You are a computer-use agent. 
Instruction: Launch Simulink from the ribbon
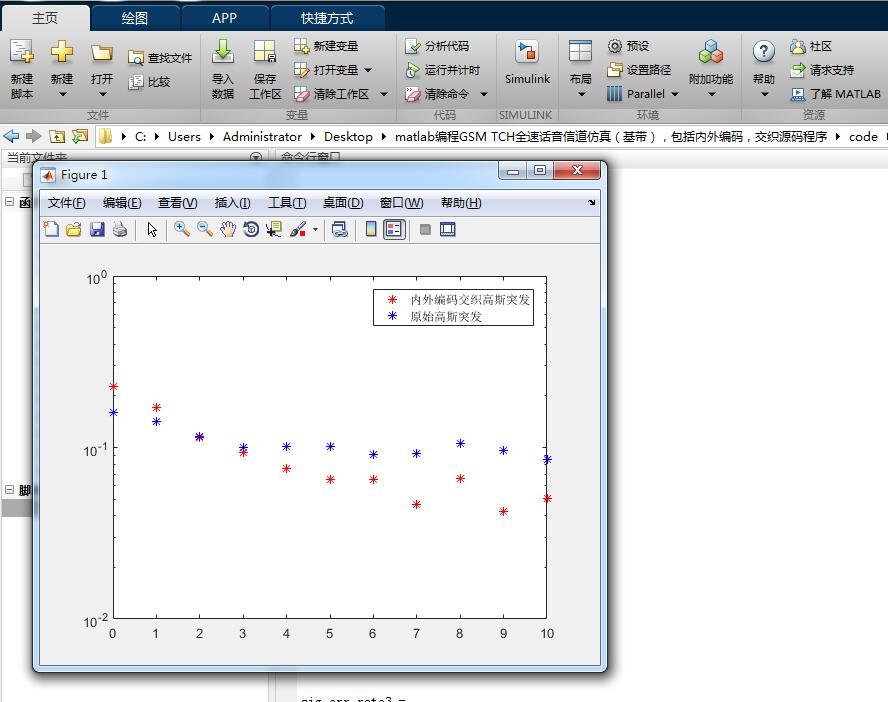[x=527, y=62]
